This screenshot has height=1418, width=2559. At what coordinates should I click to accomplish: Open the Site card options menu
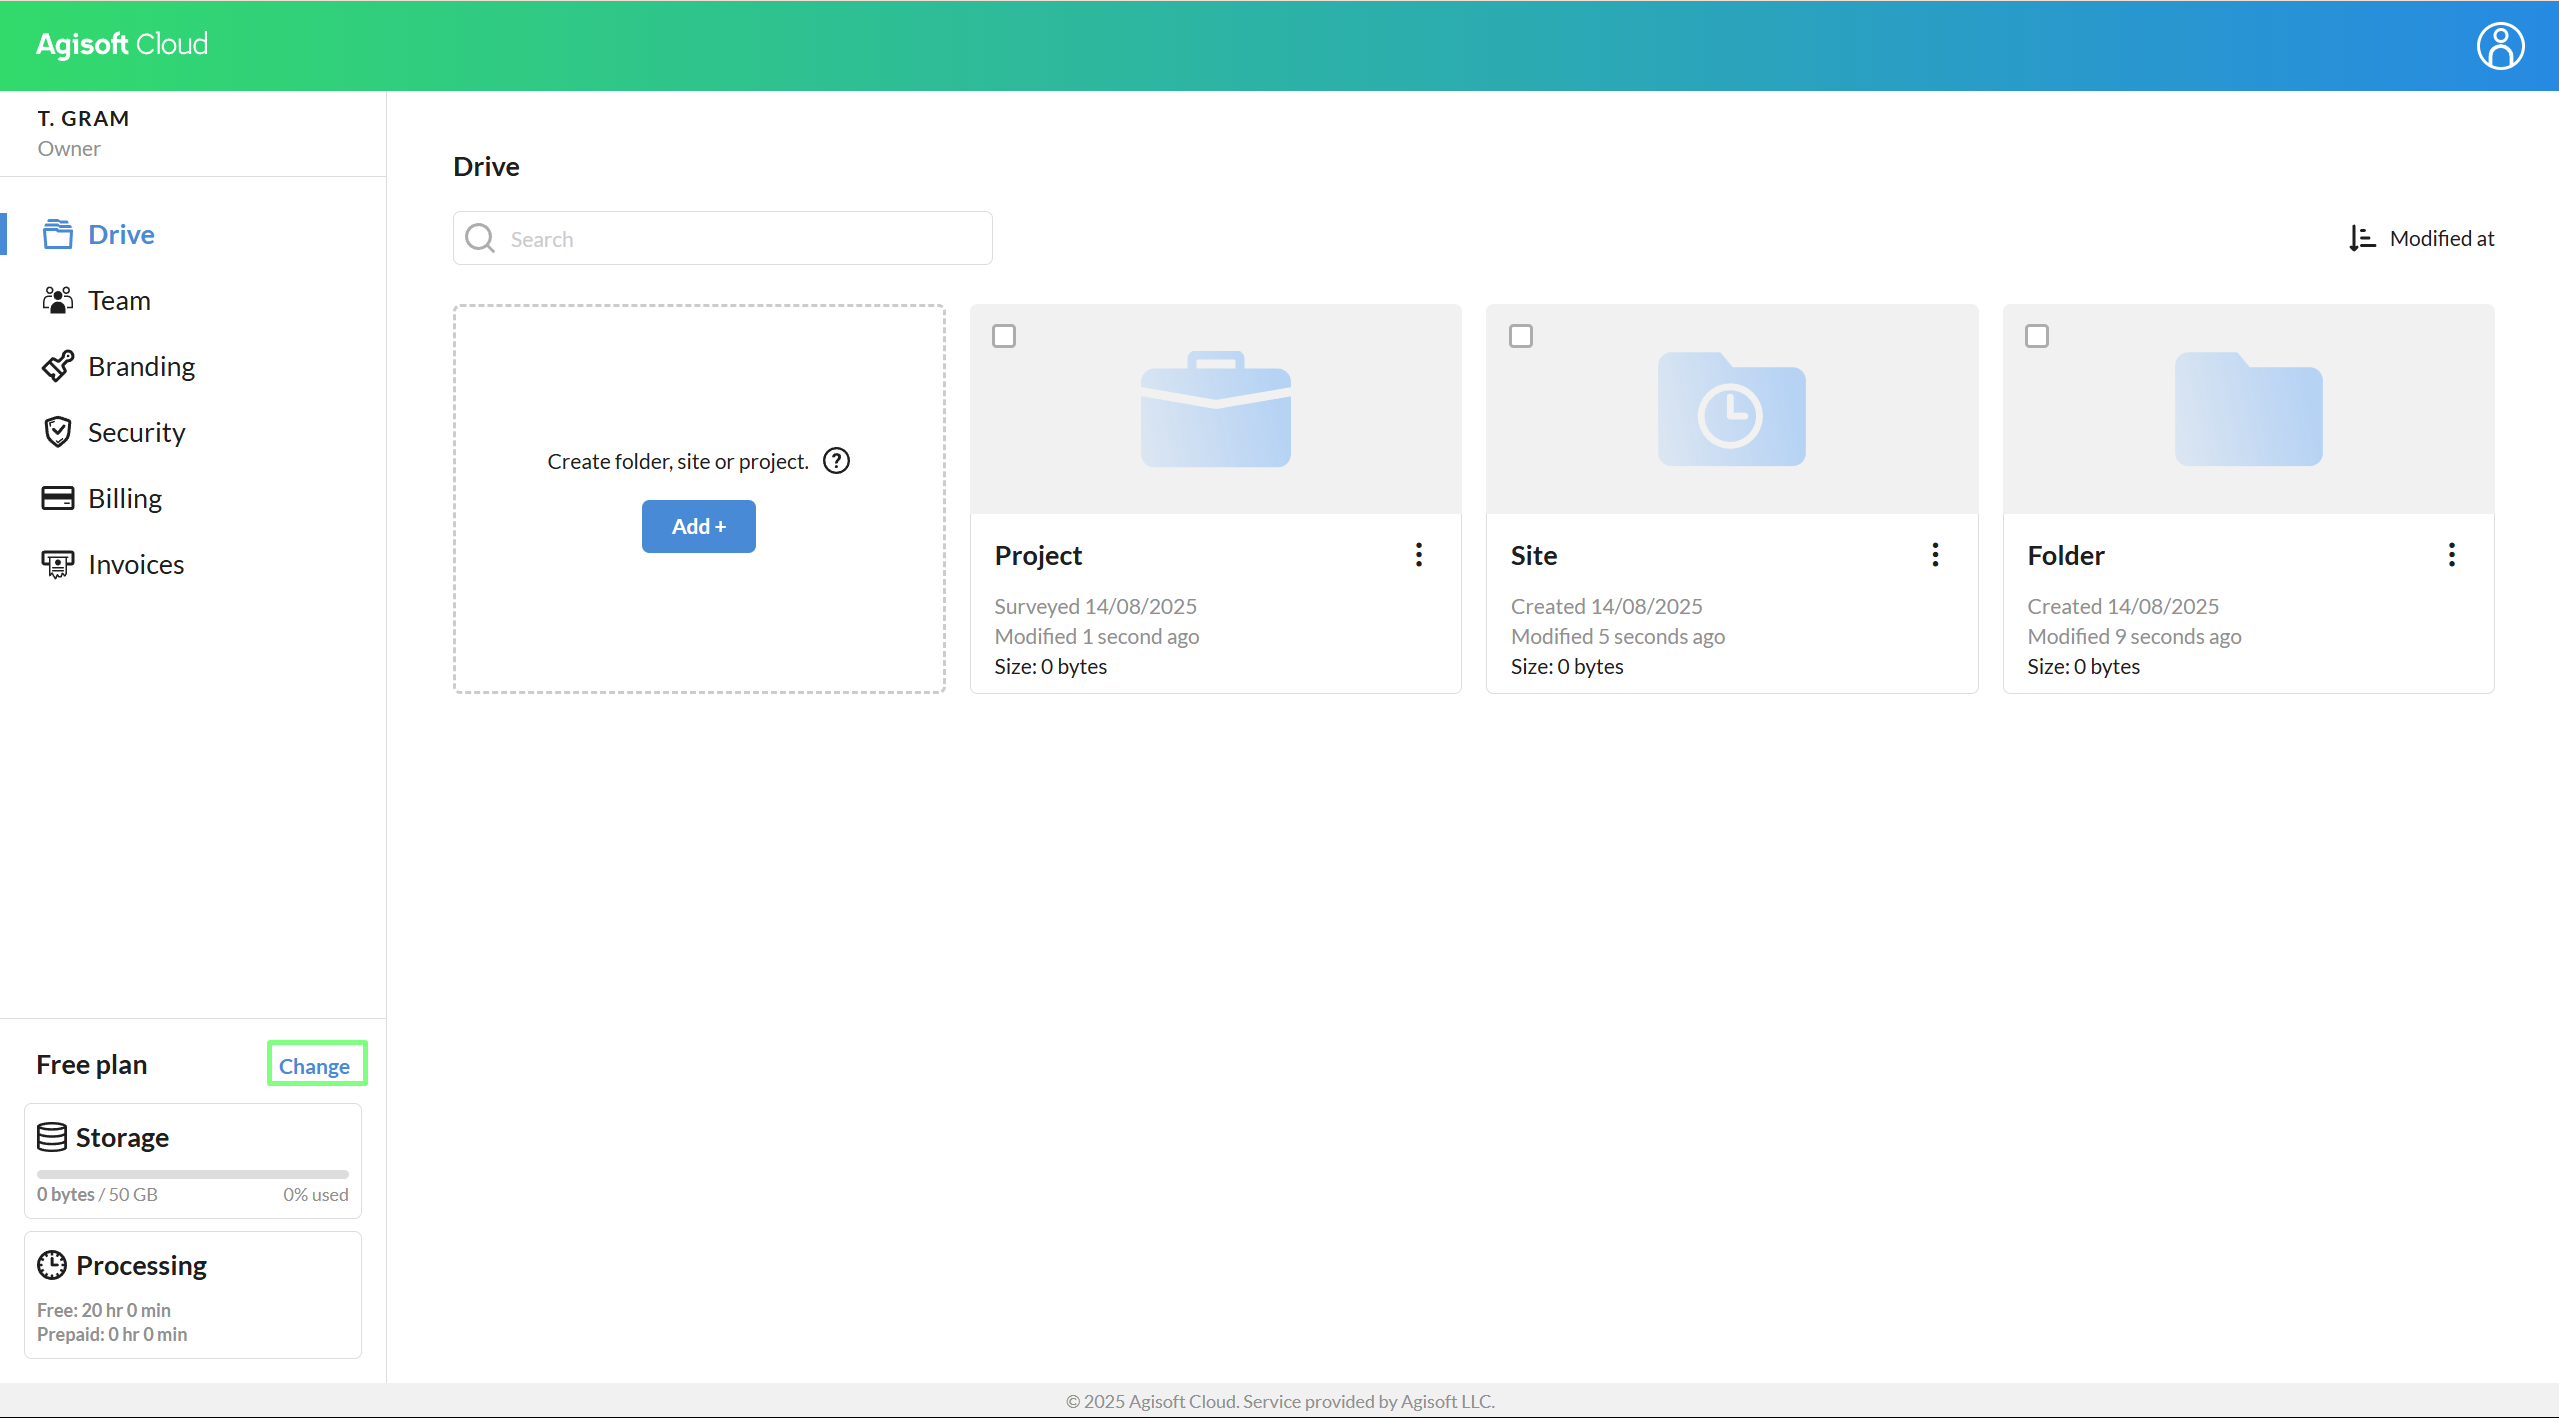click(1935, 555)
